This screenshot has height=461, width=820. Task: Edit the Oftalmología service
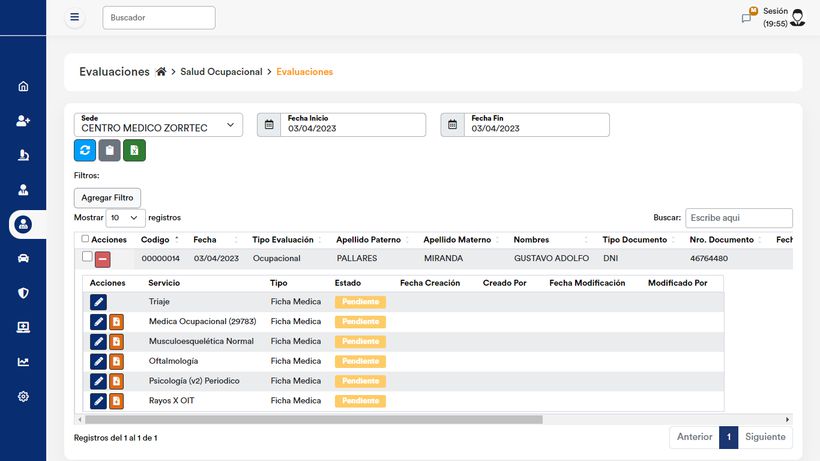(x=98, y=362)
